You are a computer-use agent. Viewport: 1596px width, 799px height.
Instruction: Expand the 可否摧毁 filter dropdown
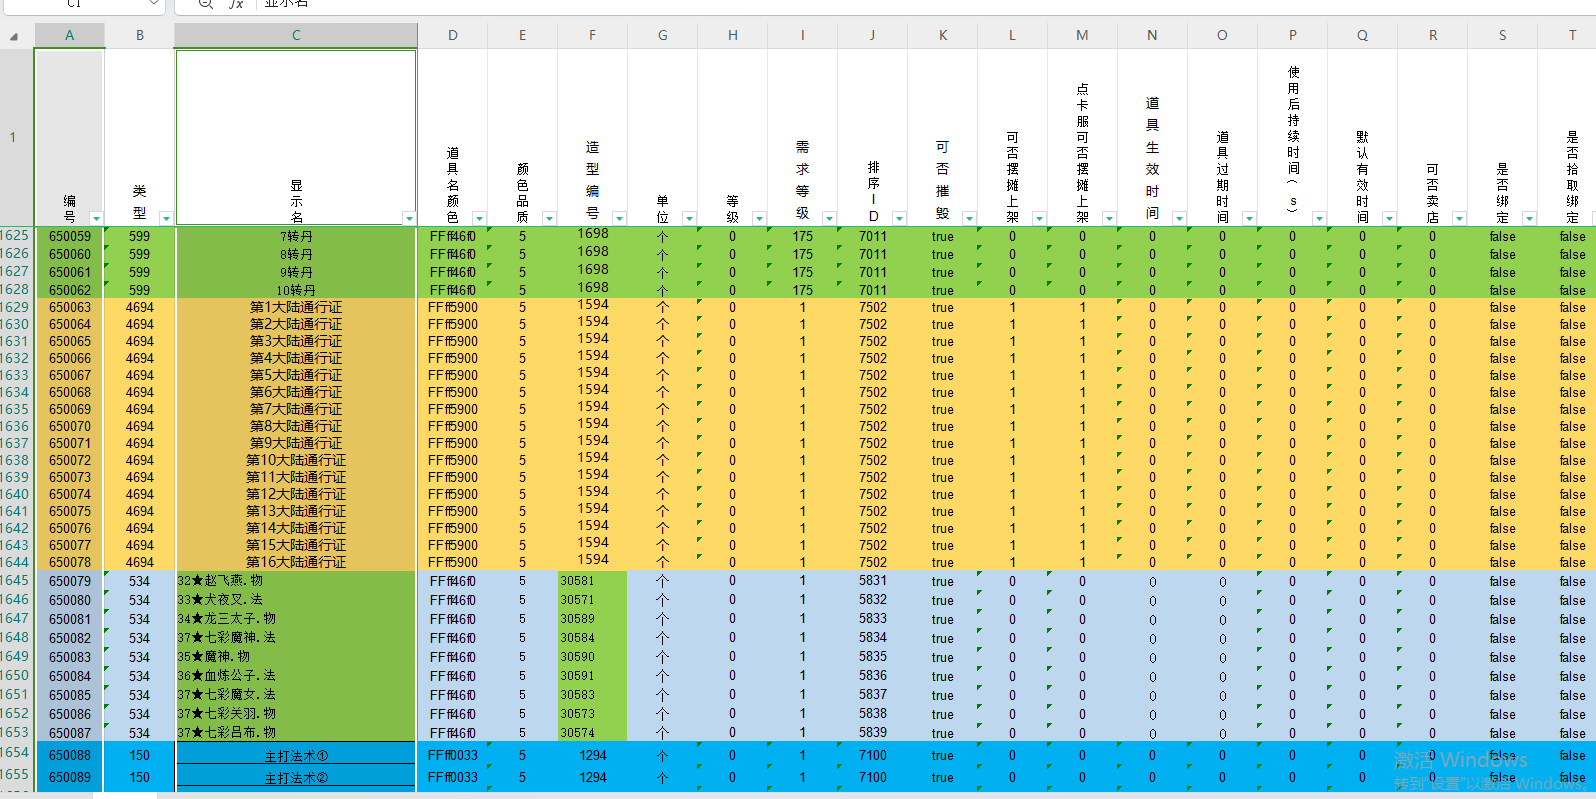(969, 218)
